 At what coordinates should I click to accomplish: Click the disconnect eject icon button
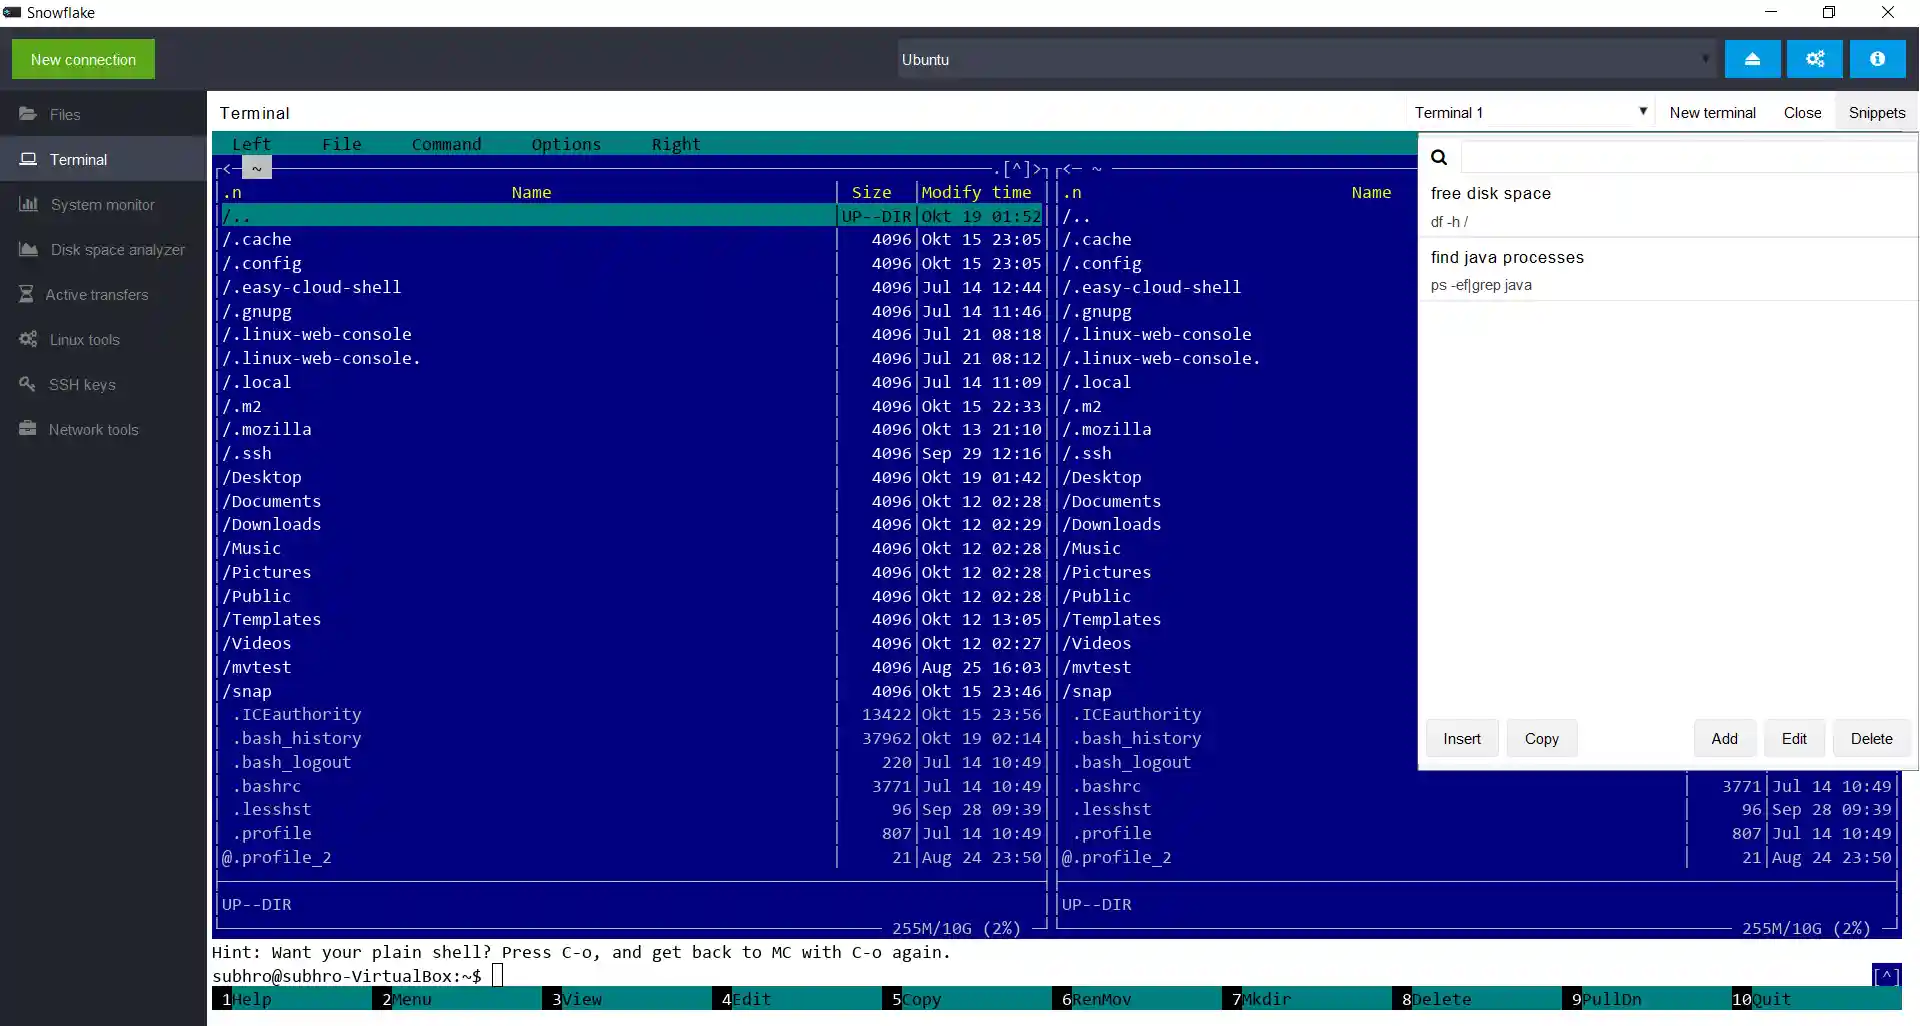click(x=1752, y=59)
